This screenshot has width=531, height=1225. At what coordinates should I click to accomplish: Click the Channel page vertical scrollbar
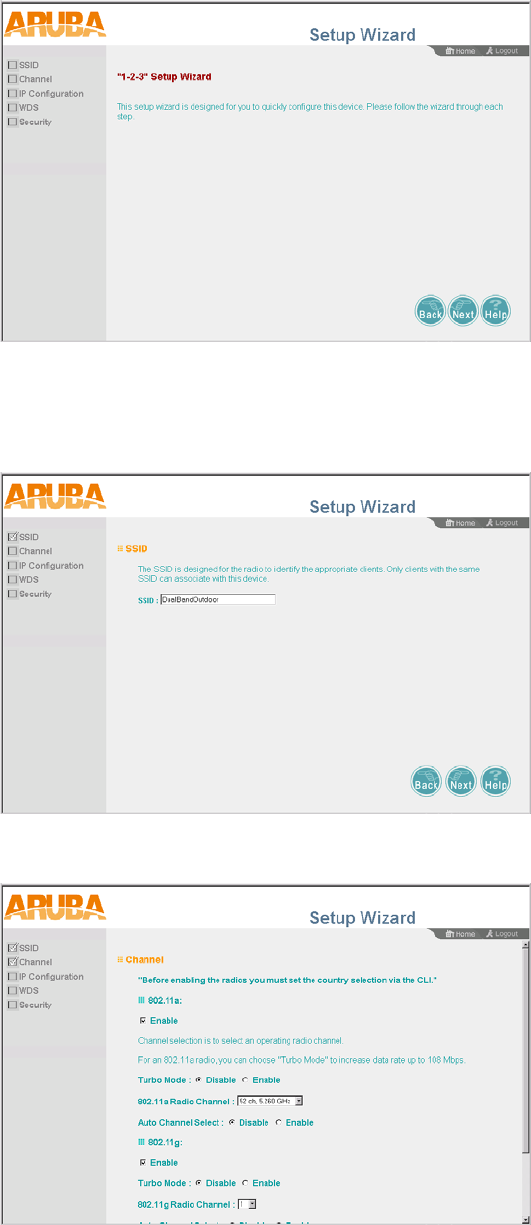pos(526,1084)
